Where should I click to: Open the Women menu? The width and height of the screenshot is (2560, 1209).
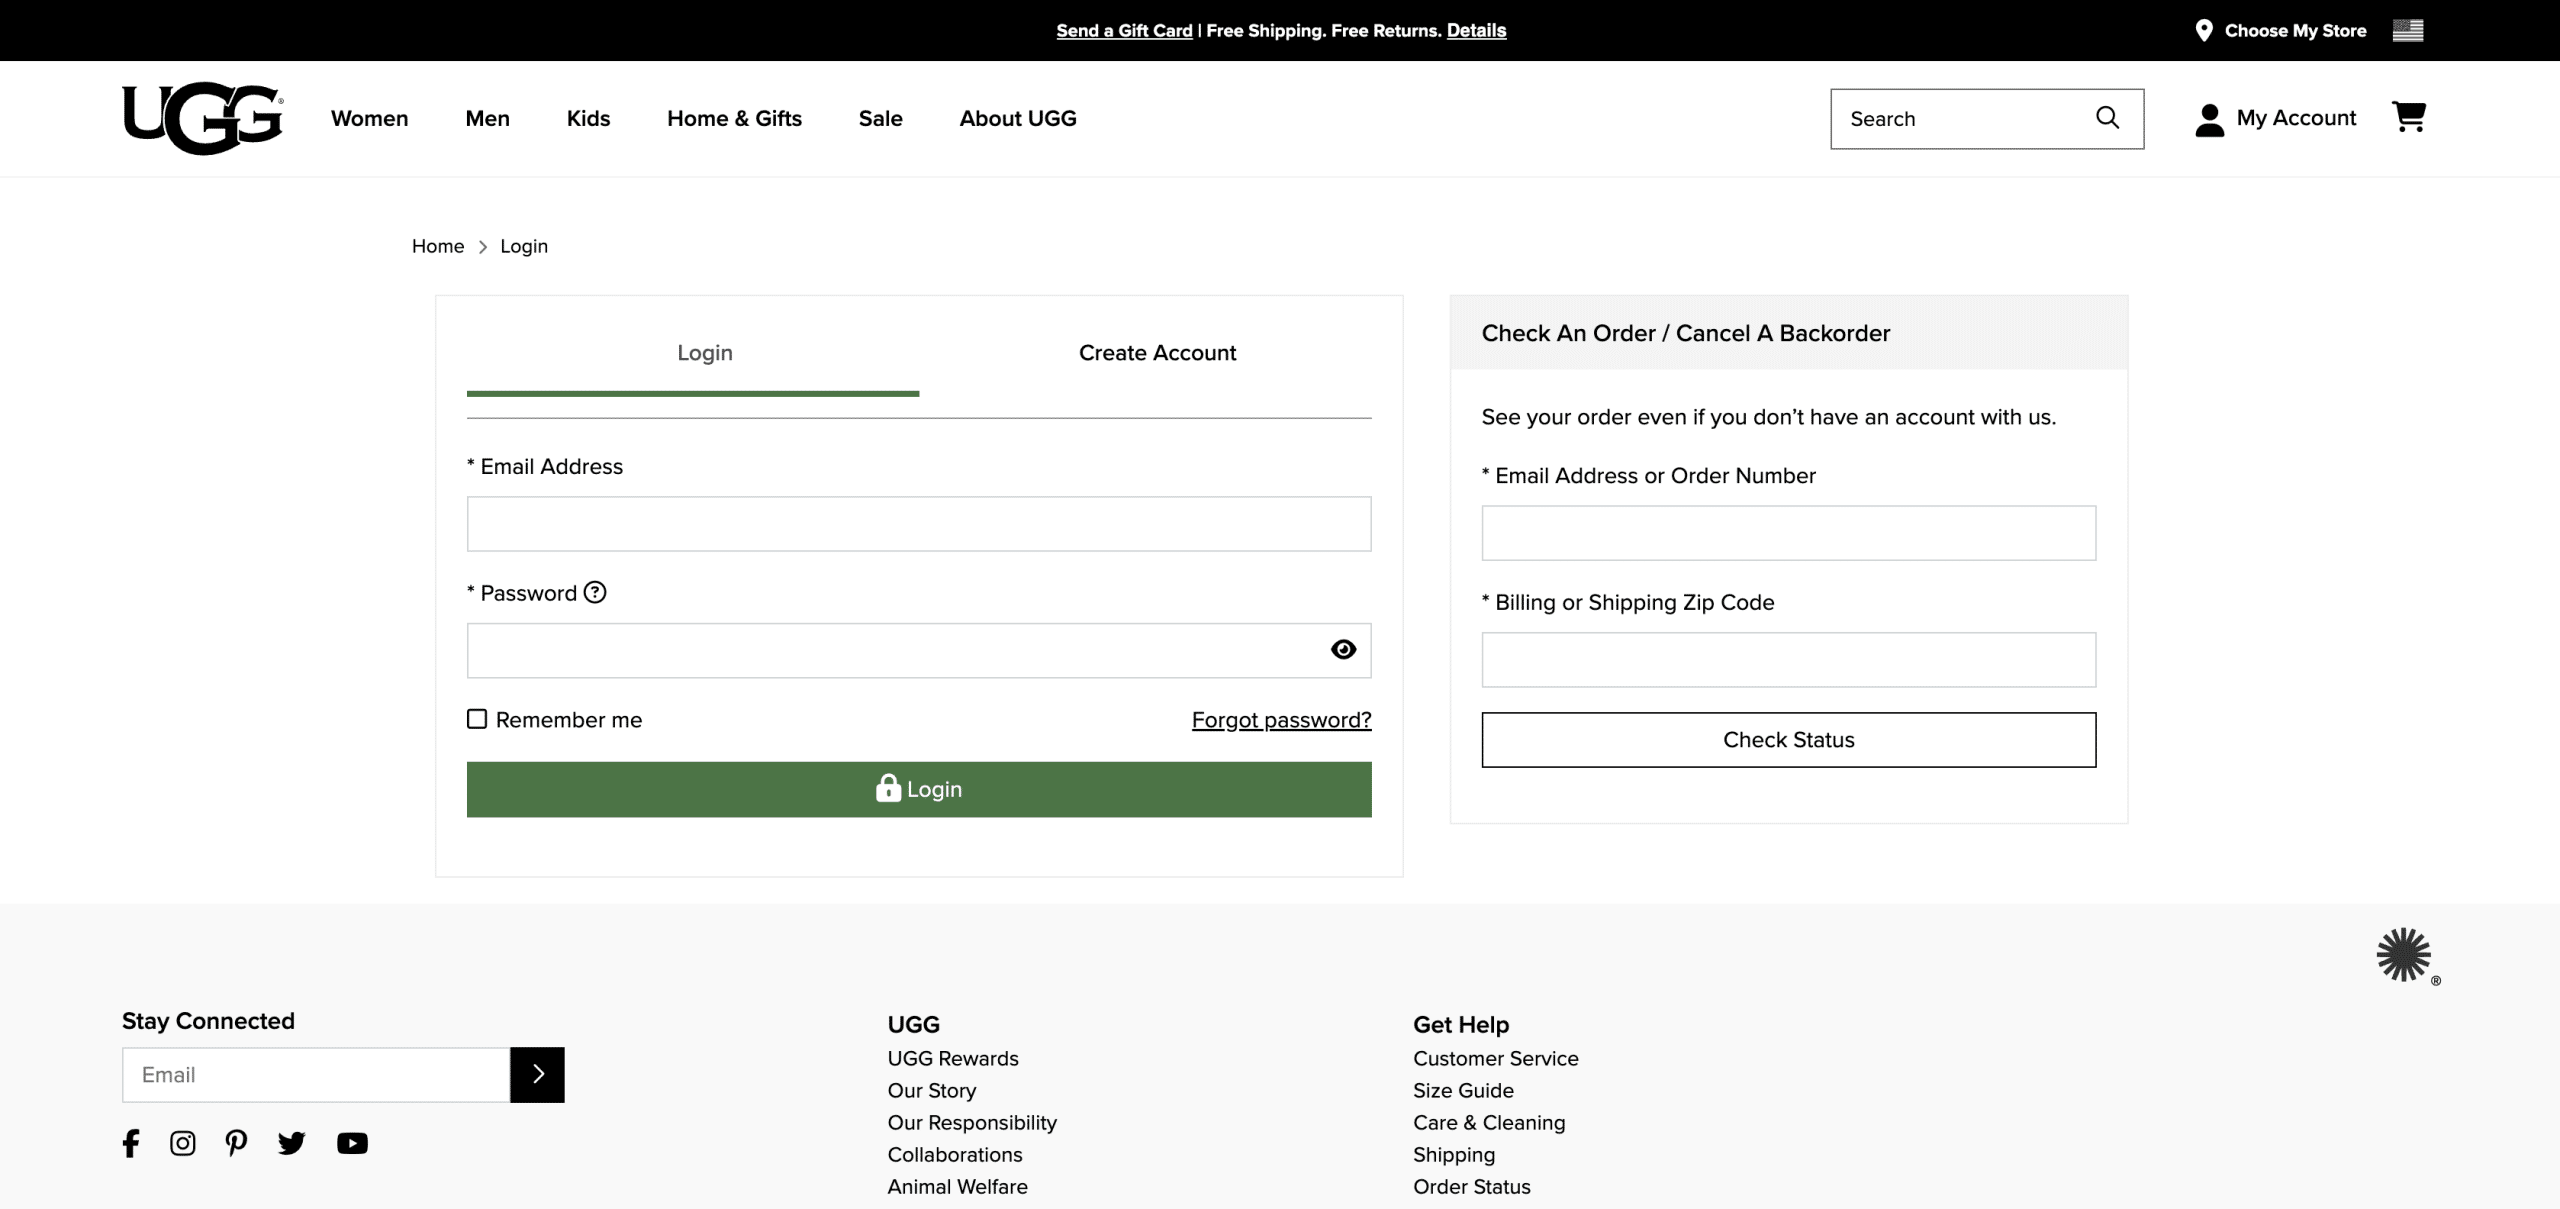[x=370, y=118]
